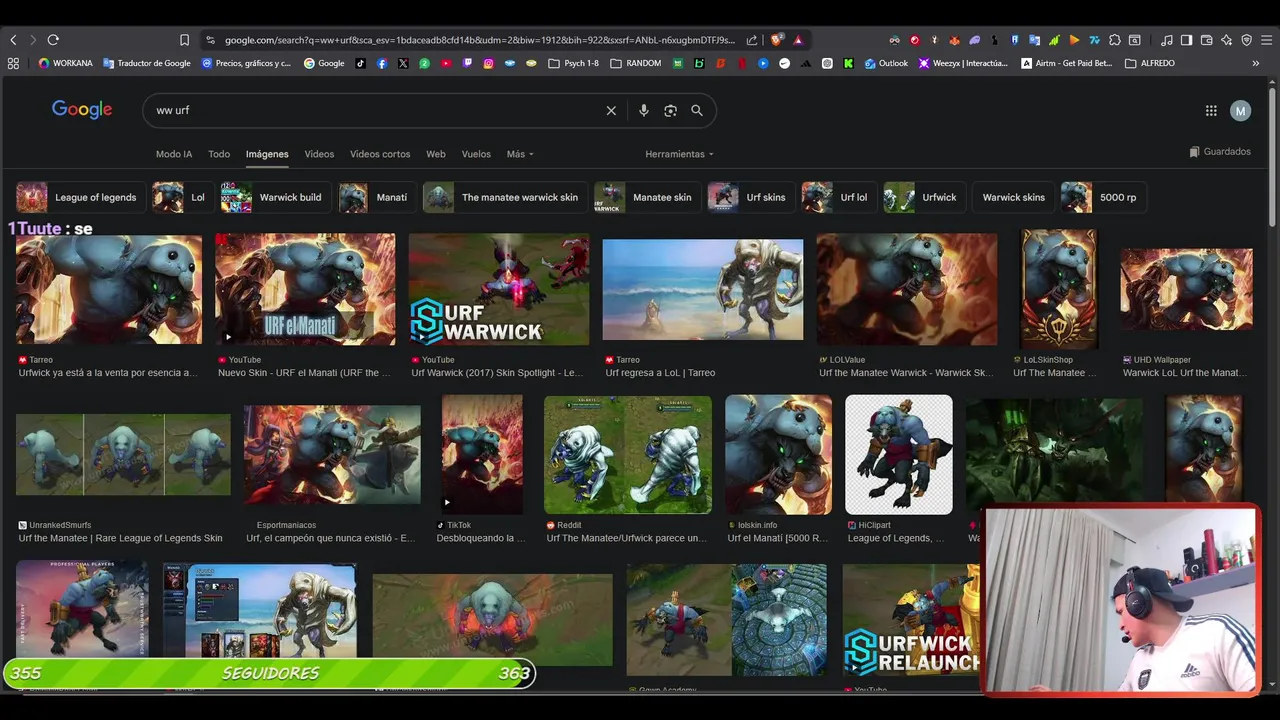Reload the page with the refresh icon

tap(53, 40)
